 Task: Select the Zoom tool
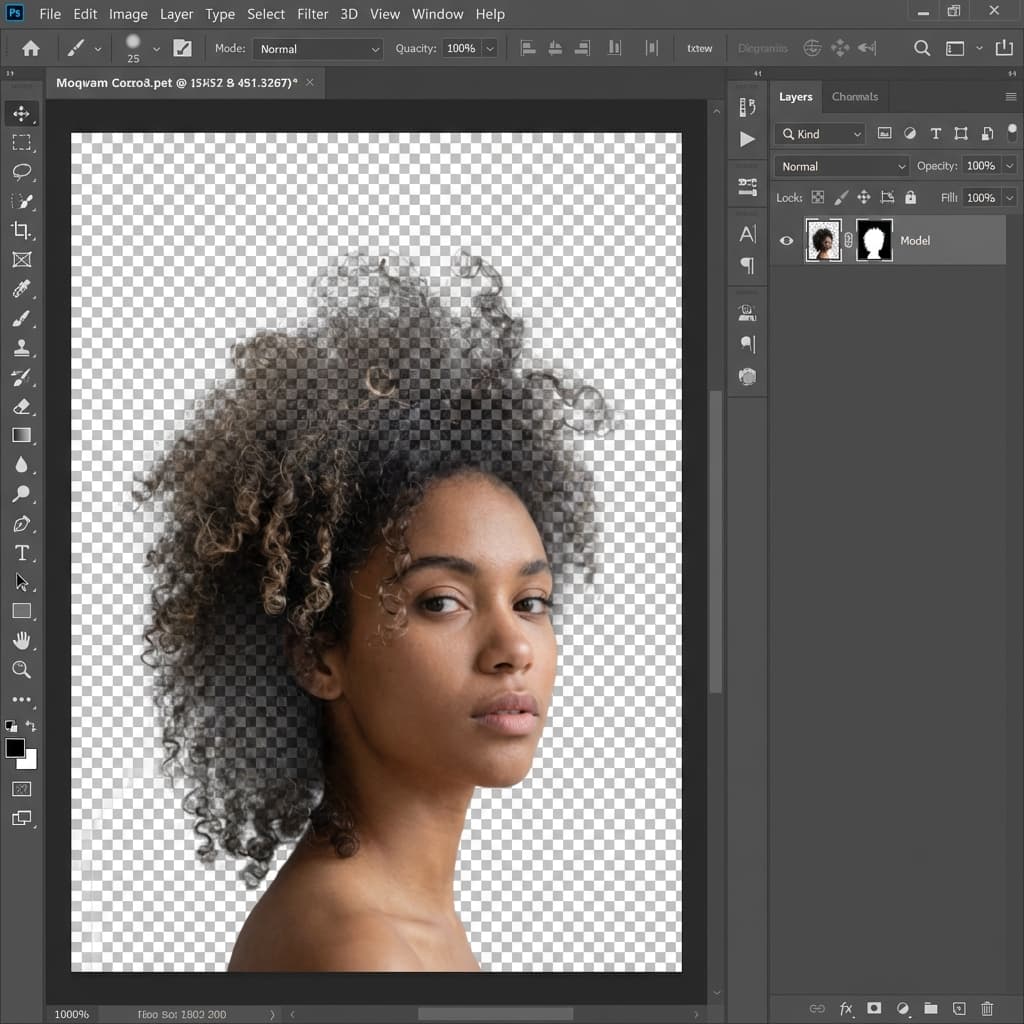click(22, 669)
